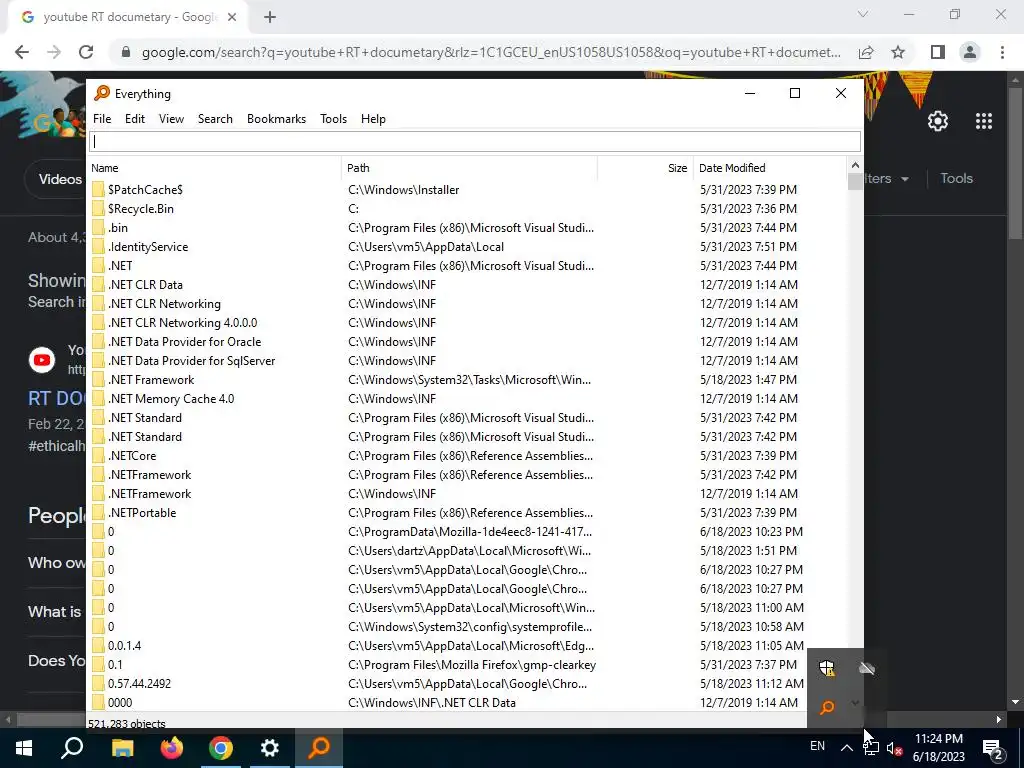1024x768 pixels.
Task: Open Settings from the taskbar
Action: (270, 748)
